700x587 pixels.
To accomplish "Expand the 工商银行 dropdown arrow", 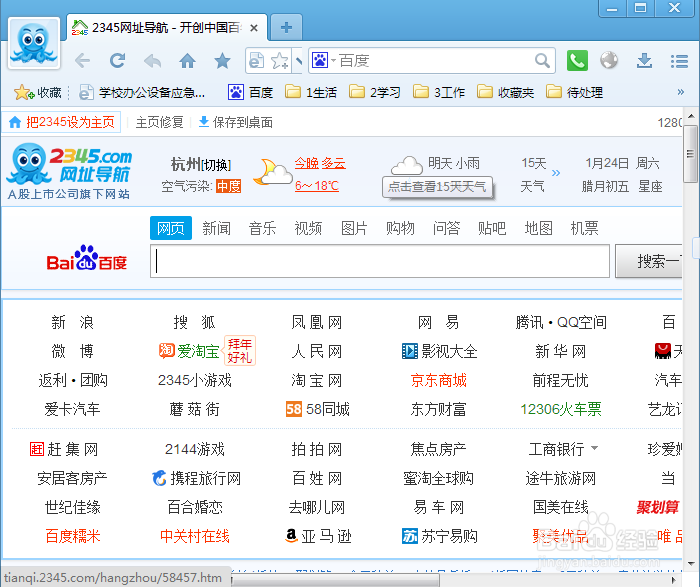I will pos(594,448).
